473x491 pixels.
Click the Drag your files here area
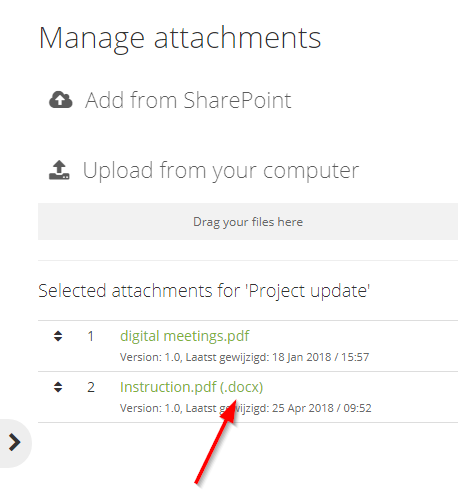pyautogui.click(x=248, y=221)
